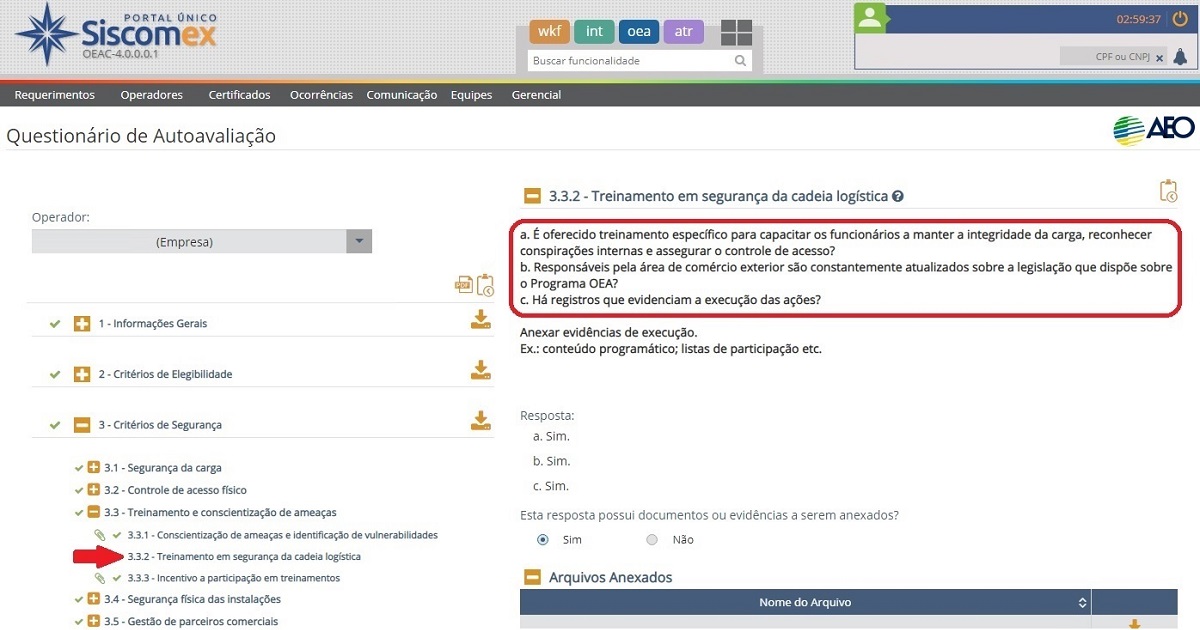Image resolution: width=1200 pixels, height=630 pixels.
Task: Expand the 2 - Critérios de Elegibilidade section
Action: click(80, 372)
